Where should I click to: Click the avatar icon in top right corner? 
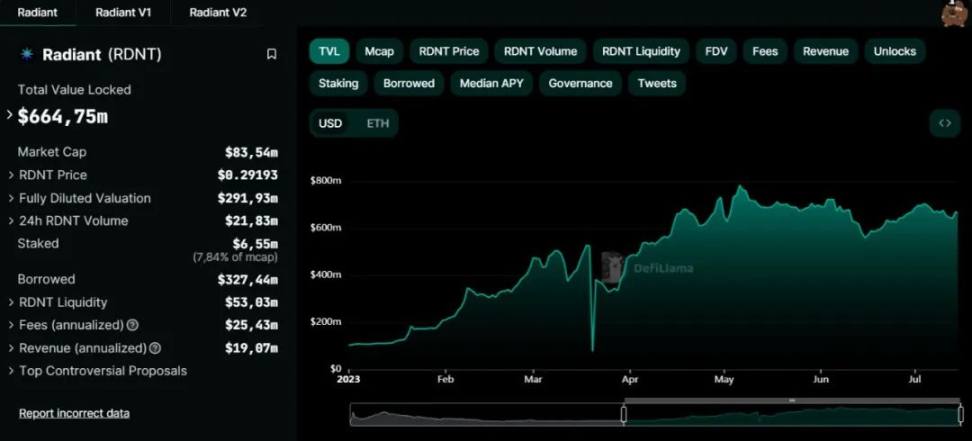[954, 13]
